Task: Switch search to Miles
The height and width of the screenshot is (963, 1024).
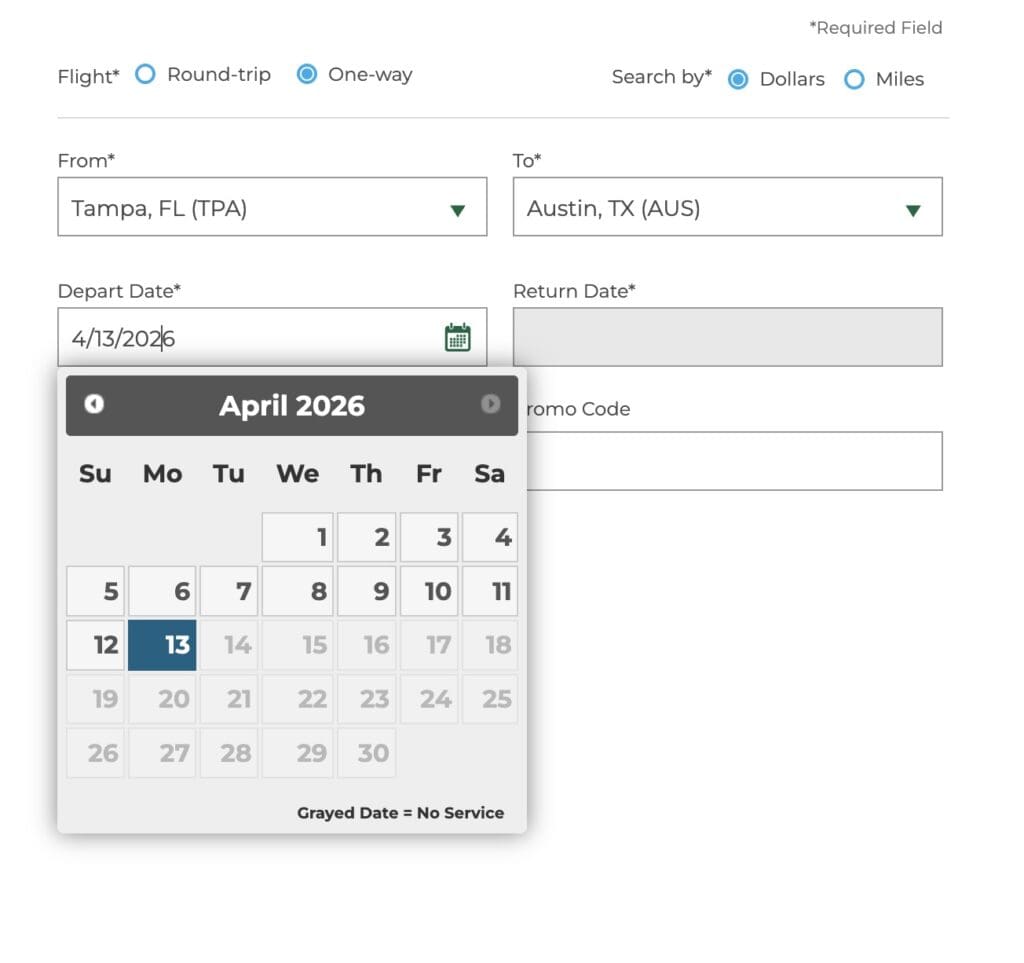Action: tap(855, 78)
